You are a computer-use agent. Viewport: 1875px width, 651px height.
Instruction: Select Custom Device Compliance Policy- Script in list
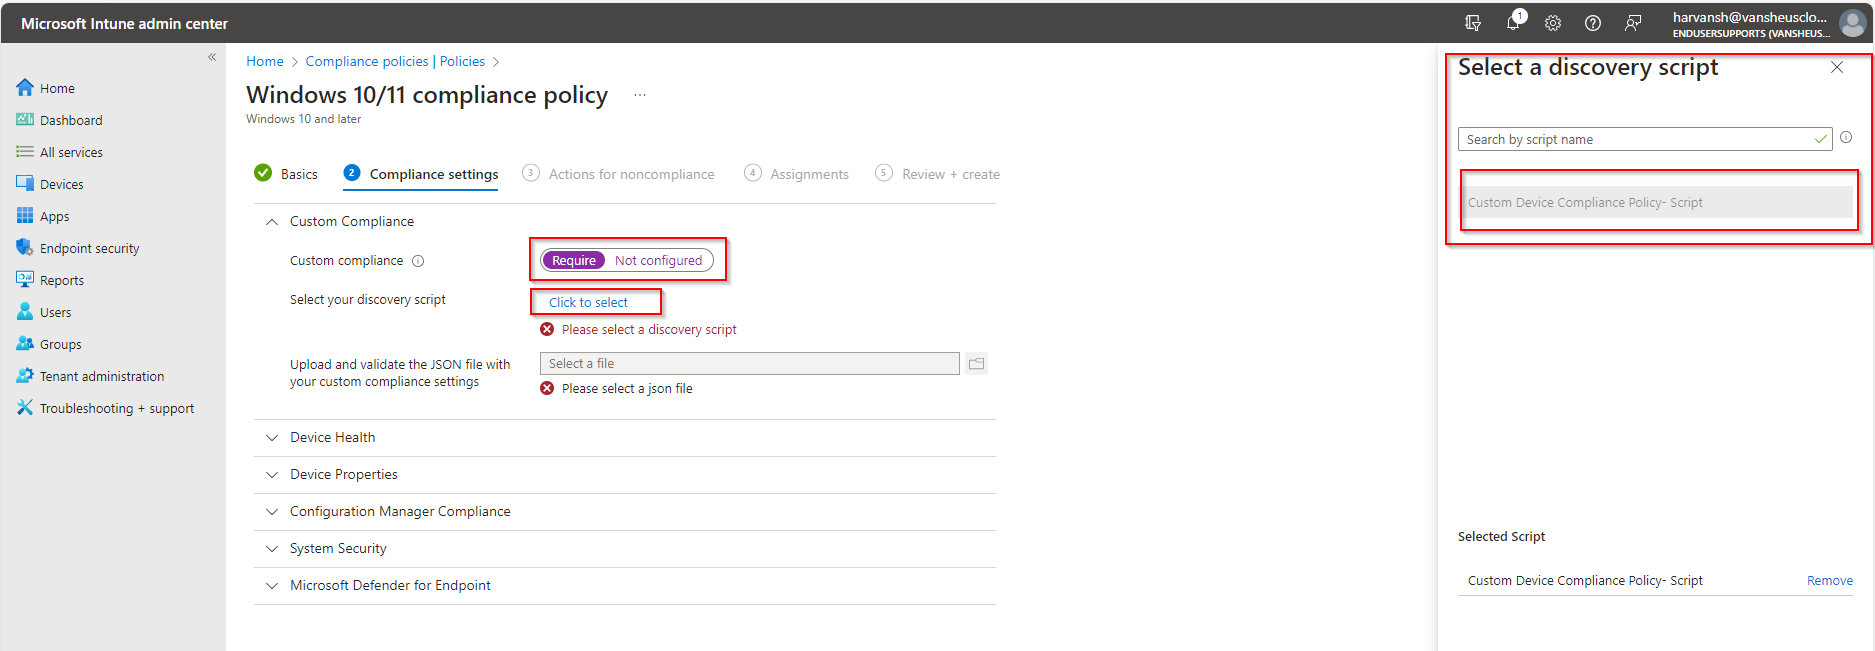click(x=1660, y=202)
